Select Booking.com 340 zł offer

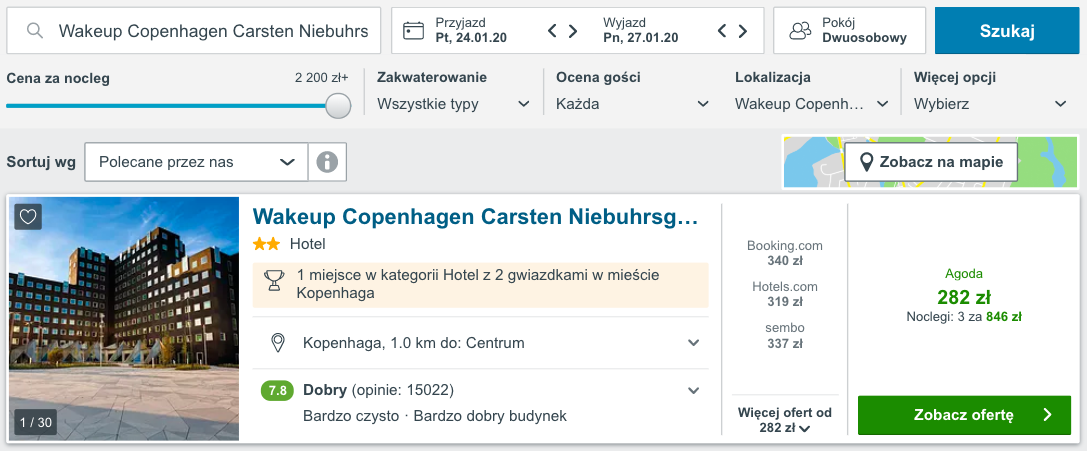[x=785, y=253]
